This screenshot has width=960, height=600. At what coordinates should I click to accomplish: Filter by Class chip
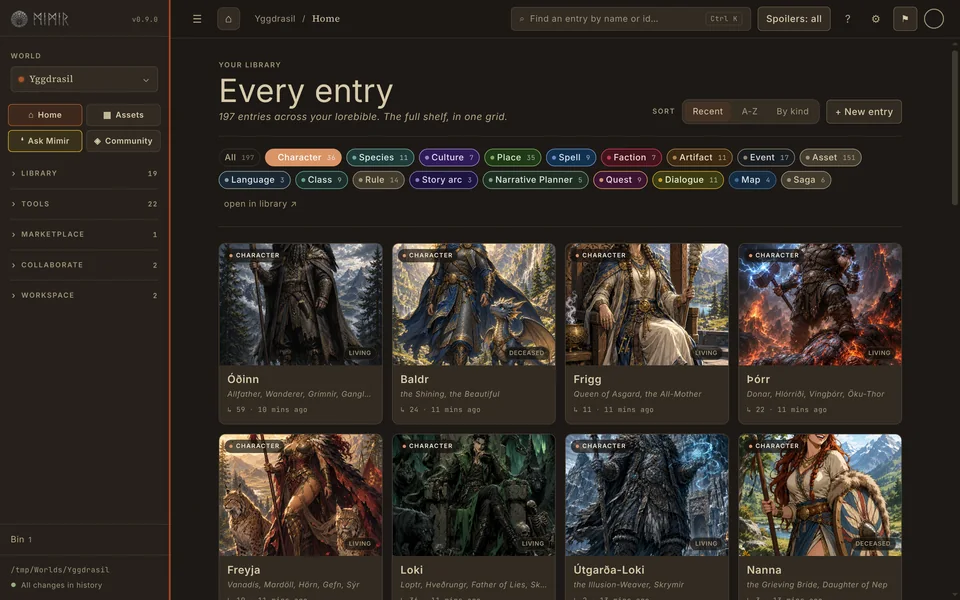pyautogui.click(x=321, y=180)
